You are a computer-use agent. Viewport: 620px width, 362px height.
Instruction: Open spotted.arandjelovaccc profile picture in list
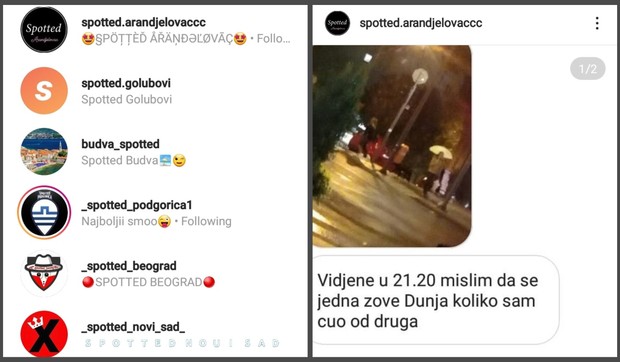pyautogui.click(x=44, y=30)
